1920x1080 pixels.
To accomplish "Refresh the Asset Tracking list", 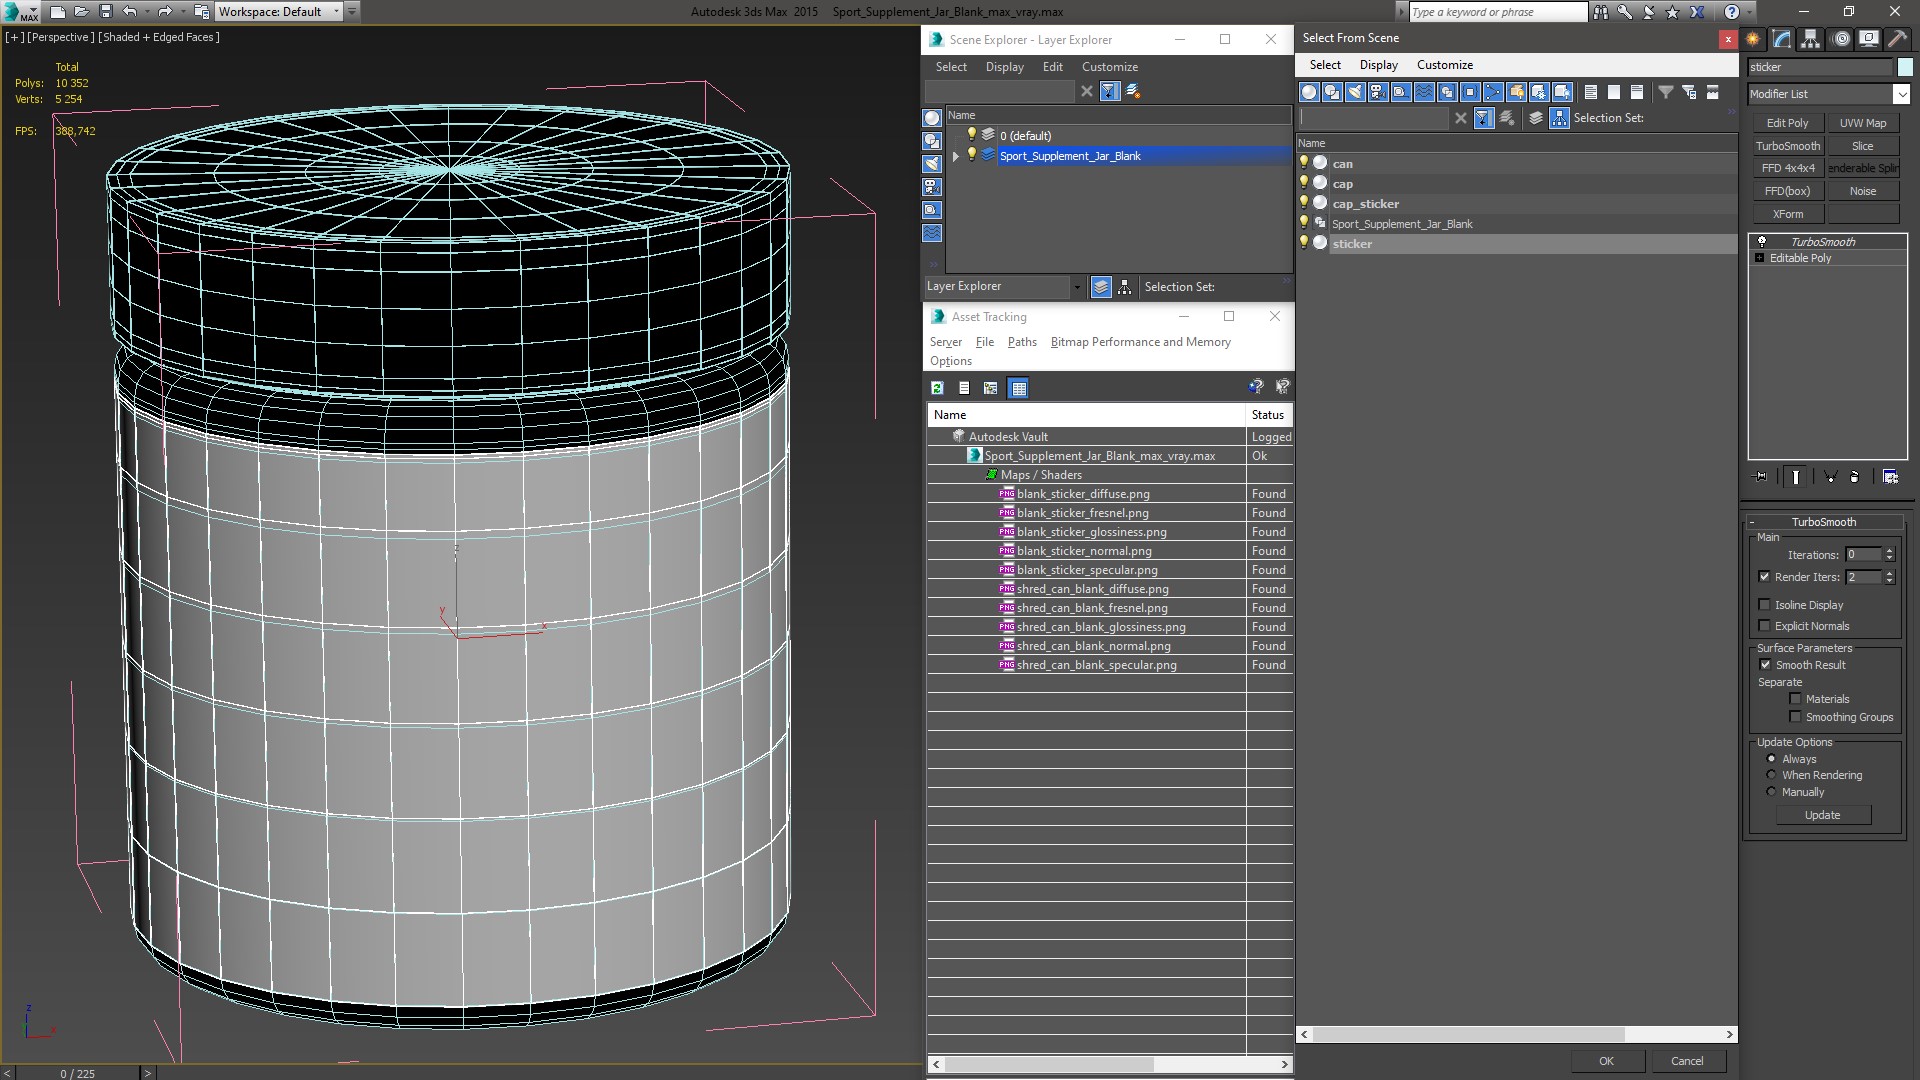I will (x=937, y=388).
